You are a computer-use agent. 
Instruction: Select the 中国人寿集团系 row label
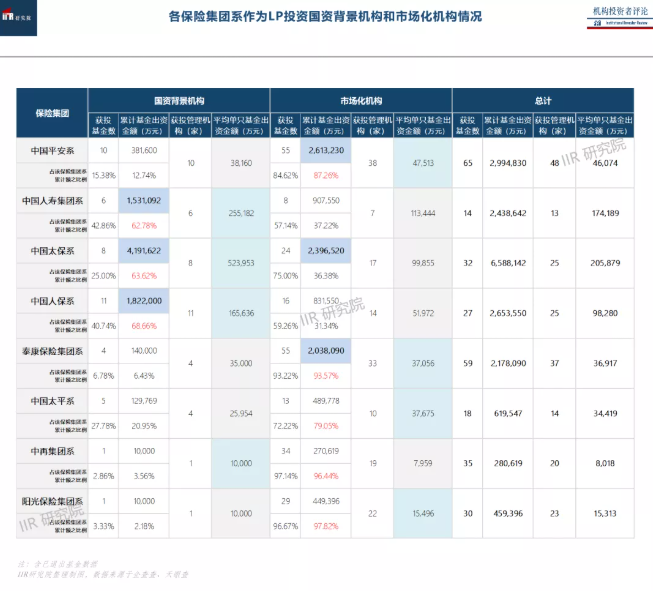[52, 201]
